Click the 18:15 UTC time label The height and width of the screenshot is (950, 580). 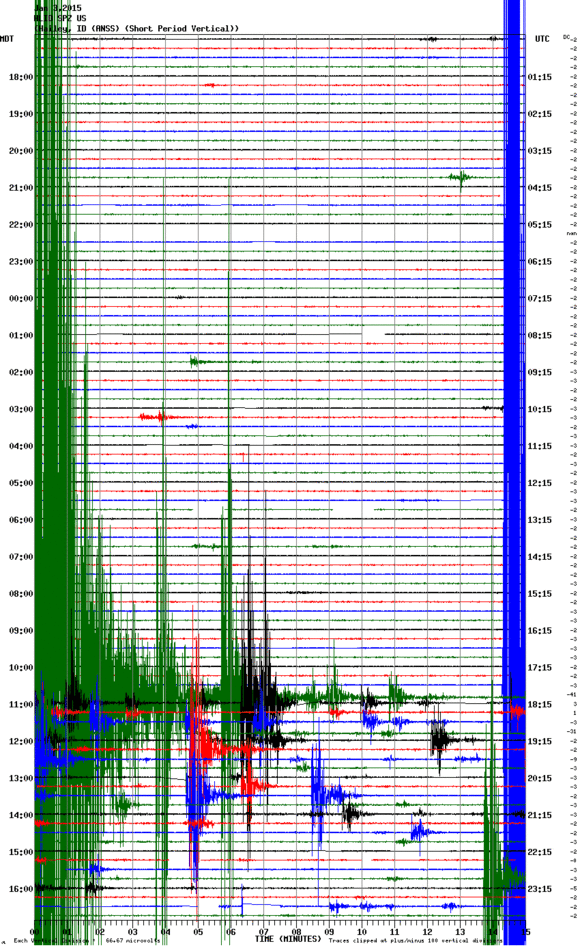click(x=539, y=704)
